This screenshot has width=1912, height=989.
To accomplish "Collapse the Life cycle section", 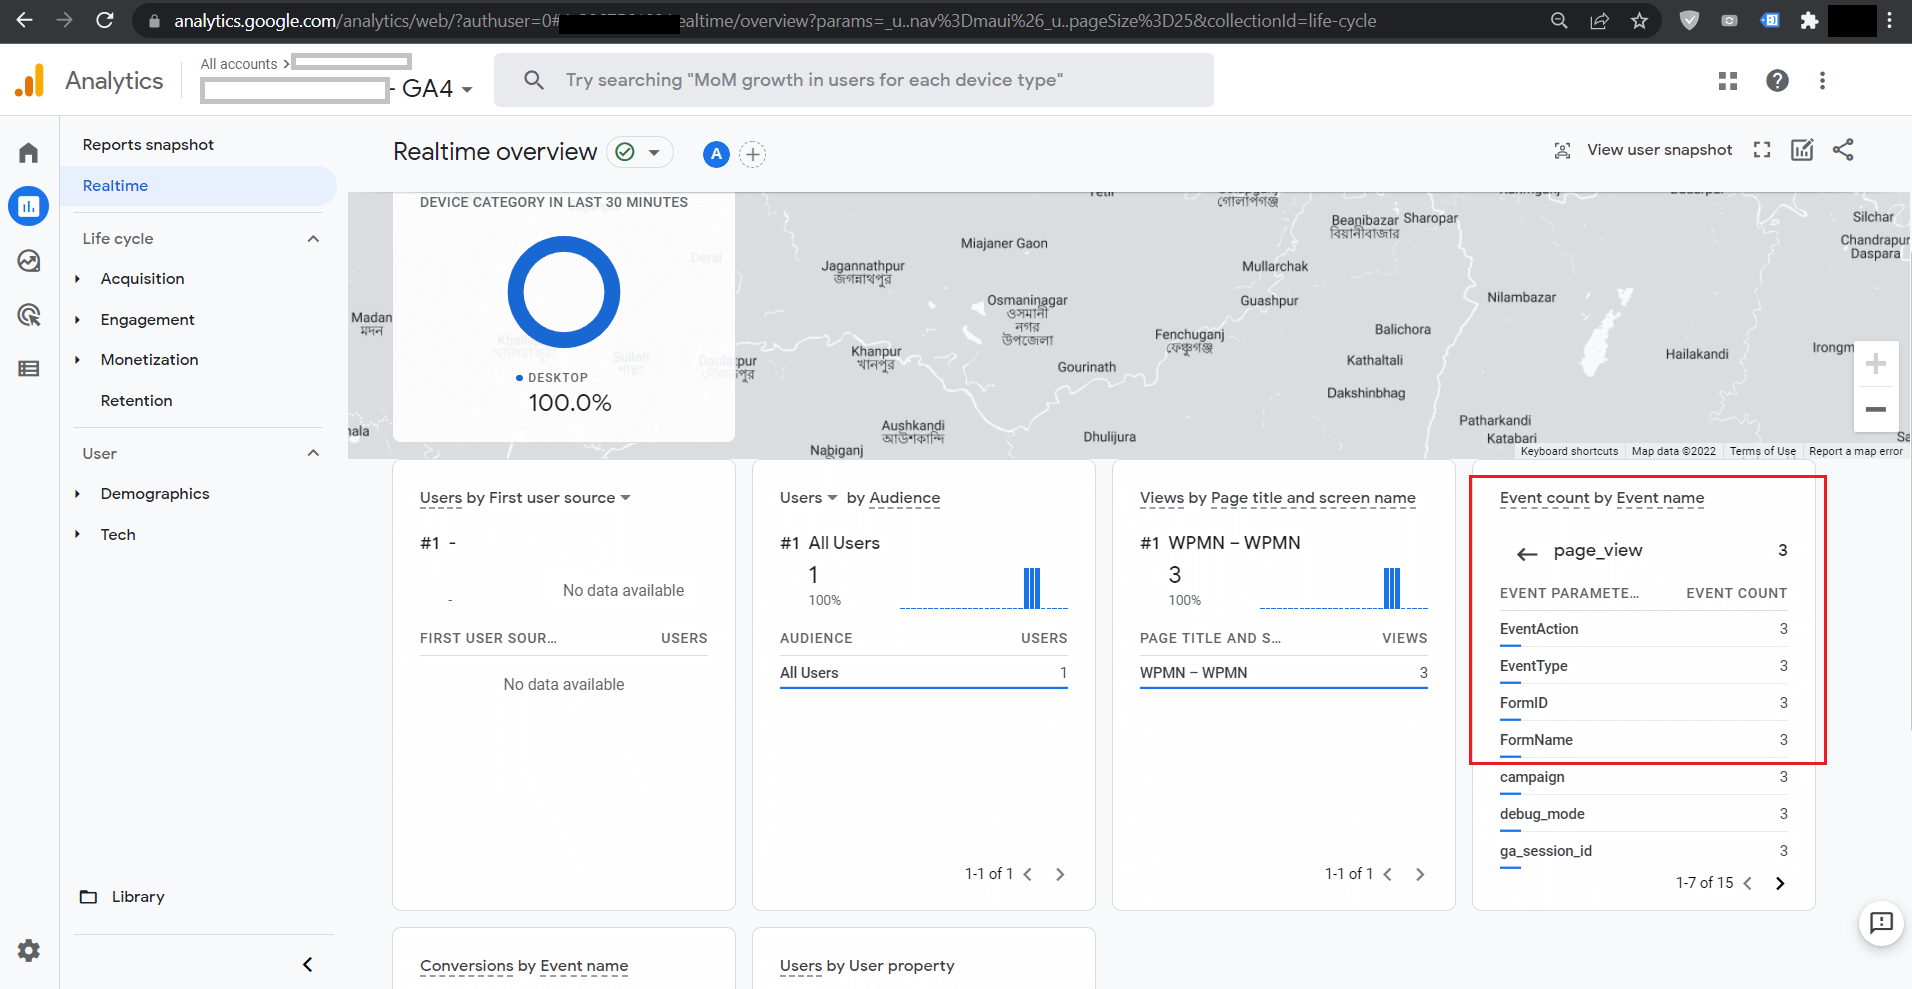I will [313, 239].
